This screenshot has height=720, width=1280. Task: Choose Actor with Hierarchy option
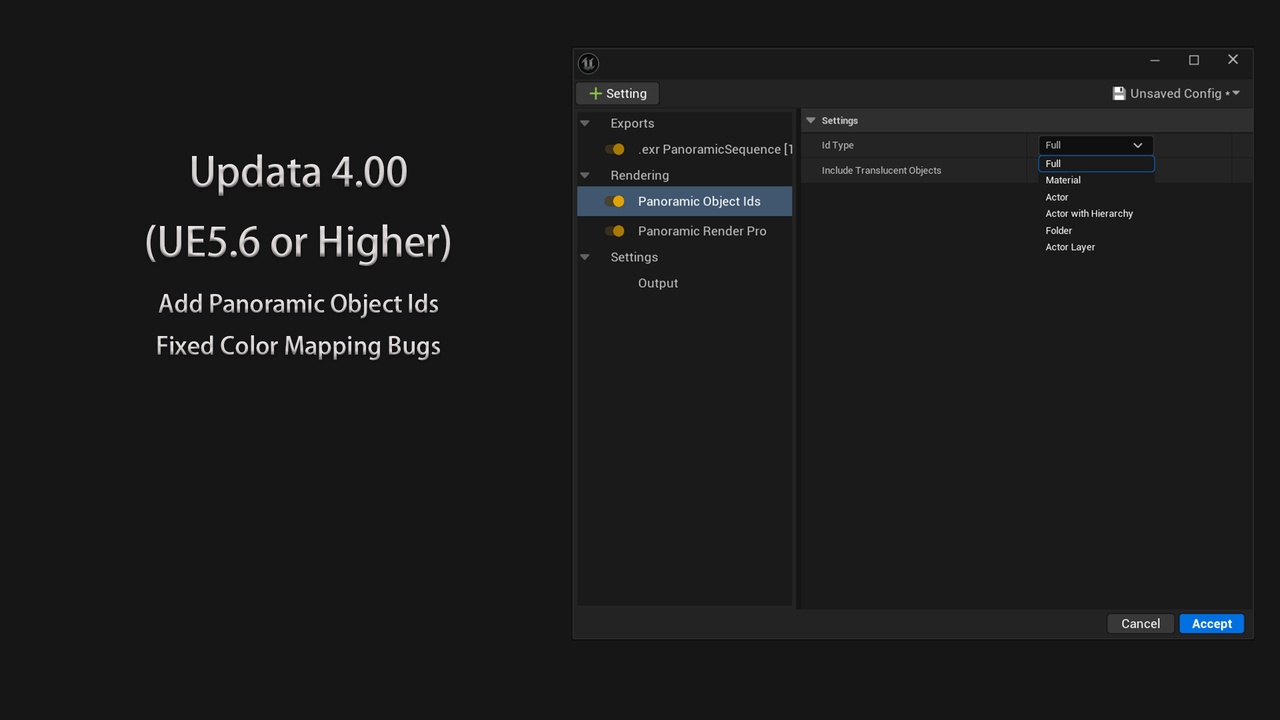pyautogui.click(x=1096, y=213)
